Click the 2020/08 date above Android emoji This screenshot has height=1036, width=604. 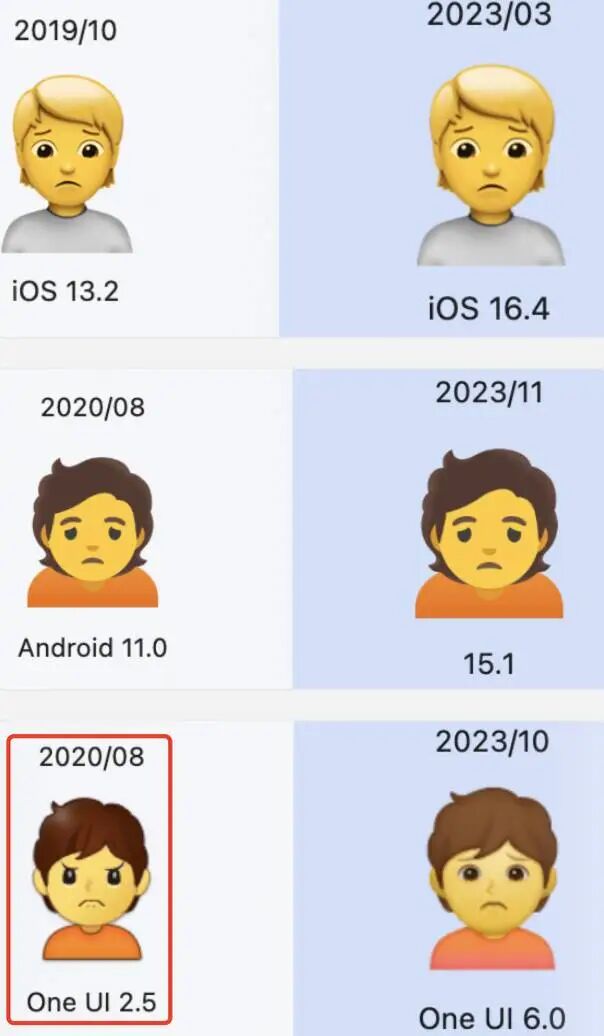click(93, 407)
